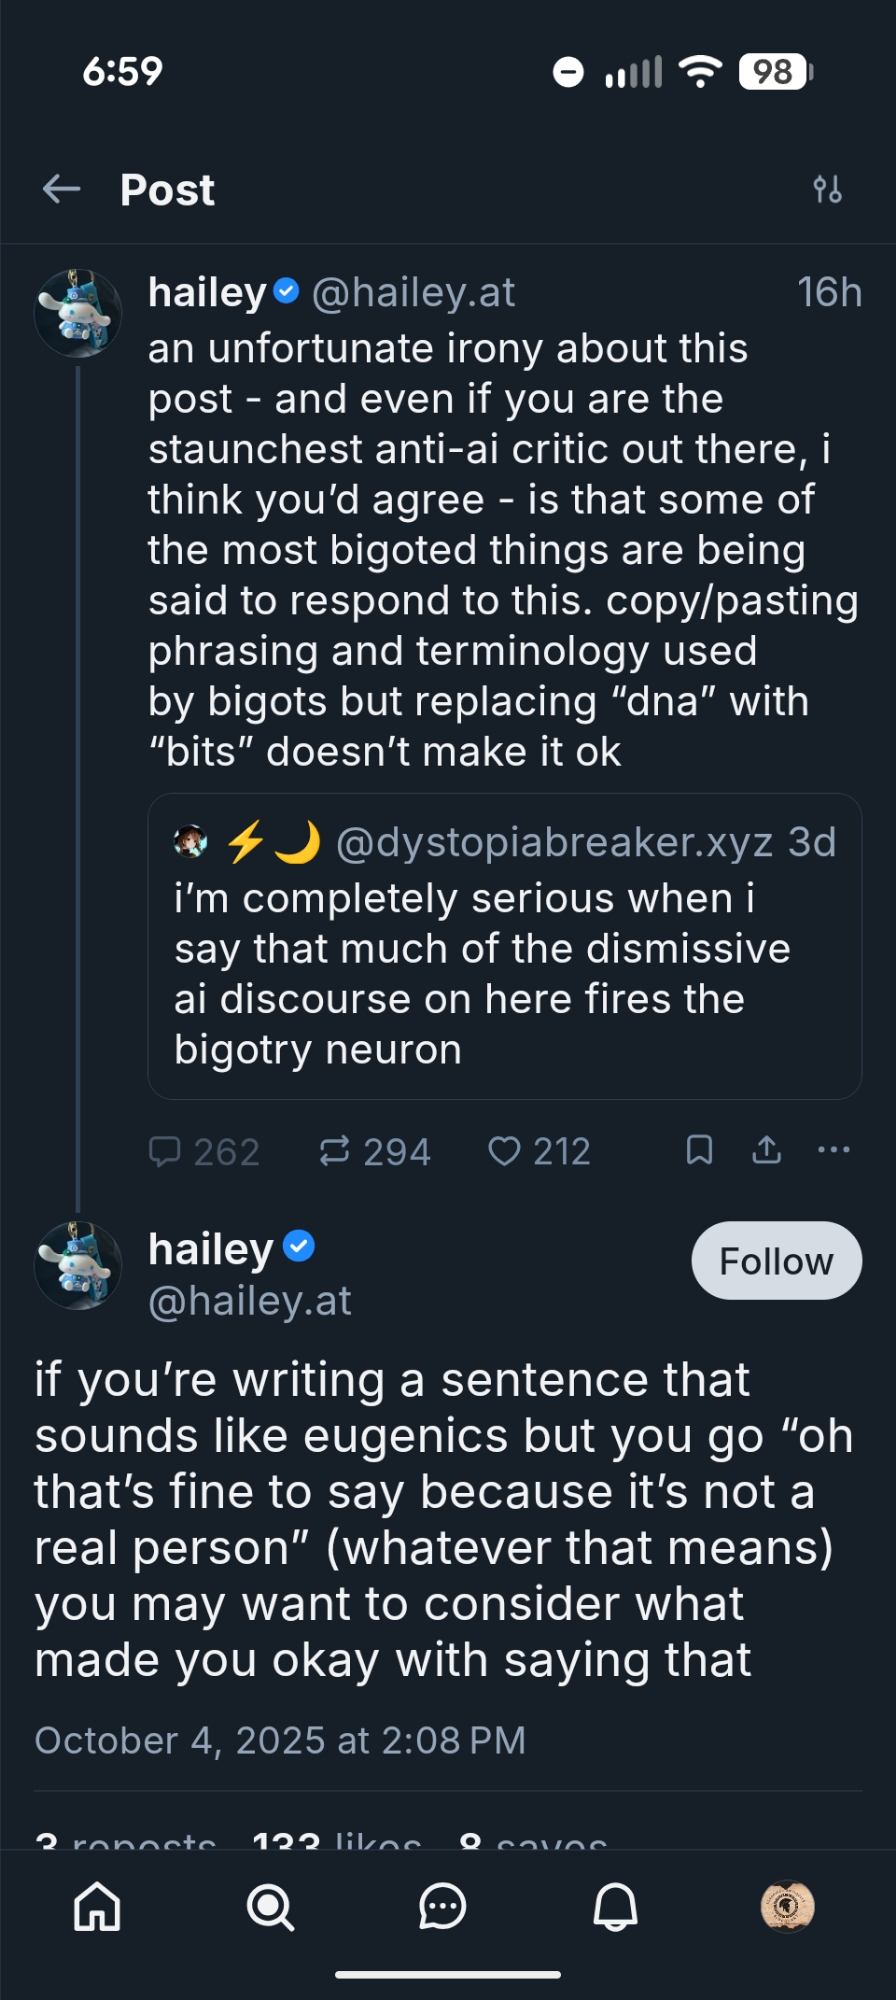896x2000 pixels.
Task: Open the quoted author's small avatar
Action: click(190, 842)
